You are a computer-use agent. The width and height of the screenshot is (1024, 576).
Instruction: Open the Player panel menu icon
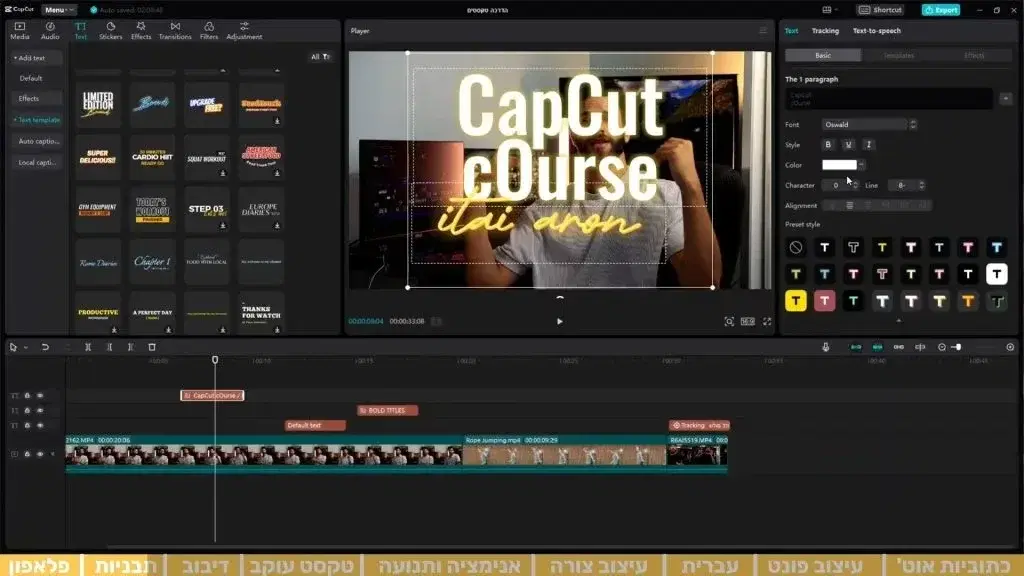pos(763,31)
